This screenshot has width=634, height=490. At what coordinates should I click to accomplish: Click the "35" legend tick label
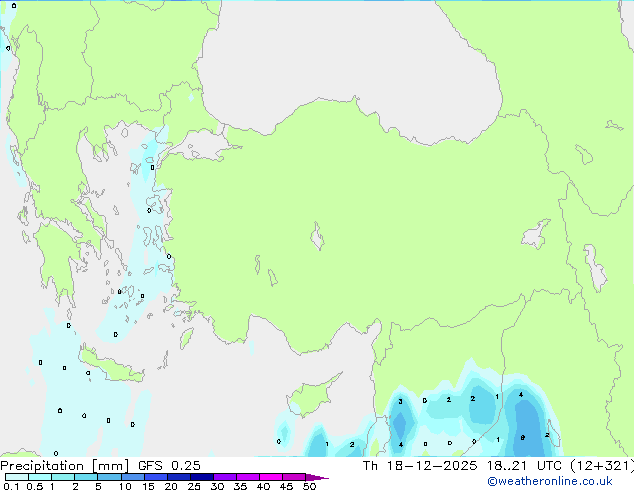tap(240, 486)
